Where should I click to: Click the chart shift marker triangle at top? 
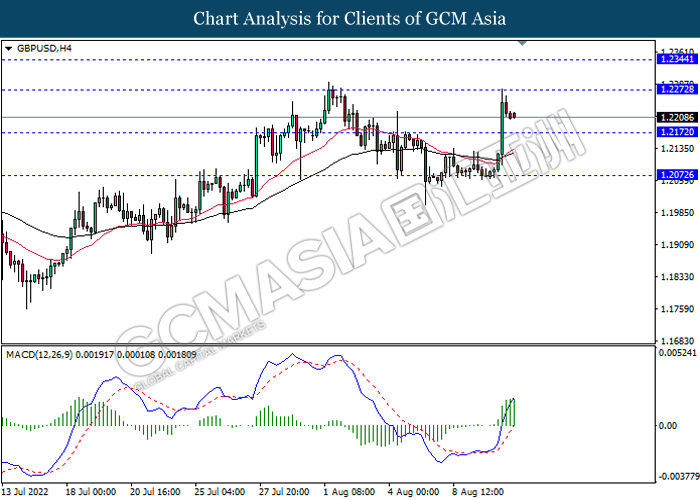[522, 43]
